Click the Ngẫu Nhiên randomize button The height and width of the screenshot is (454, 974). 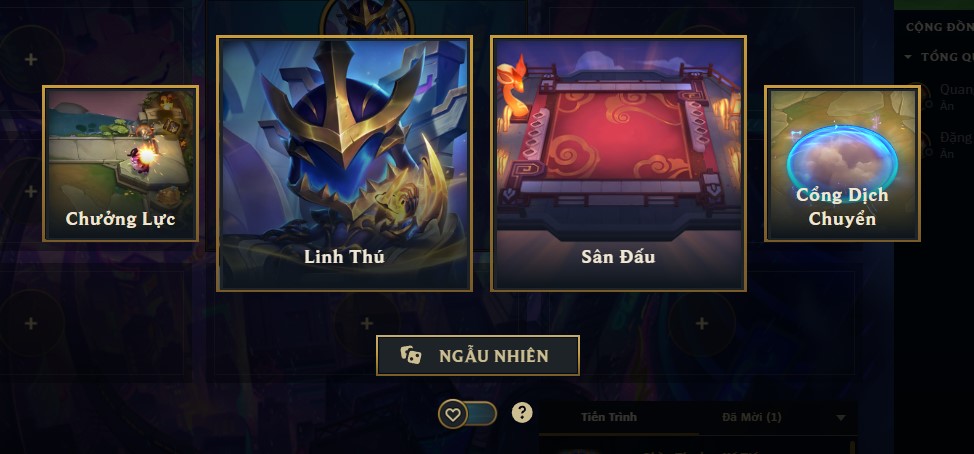[478, 355]
